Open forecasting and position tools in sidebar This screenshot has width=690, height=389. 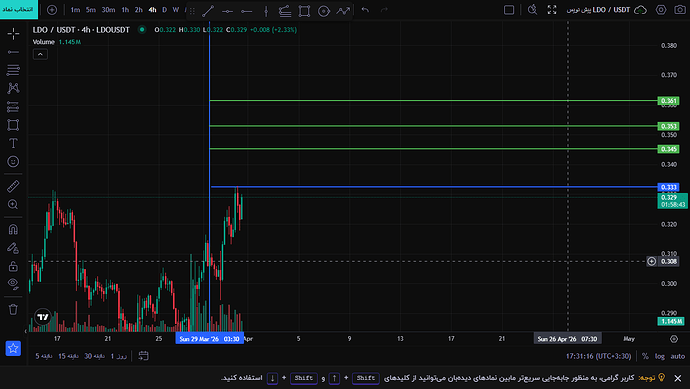(x=13, y=106)
